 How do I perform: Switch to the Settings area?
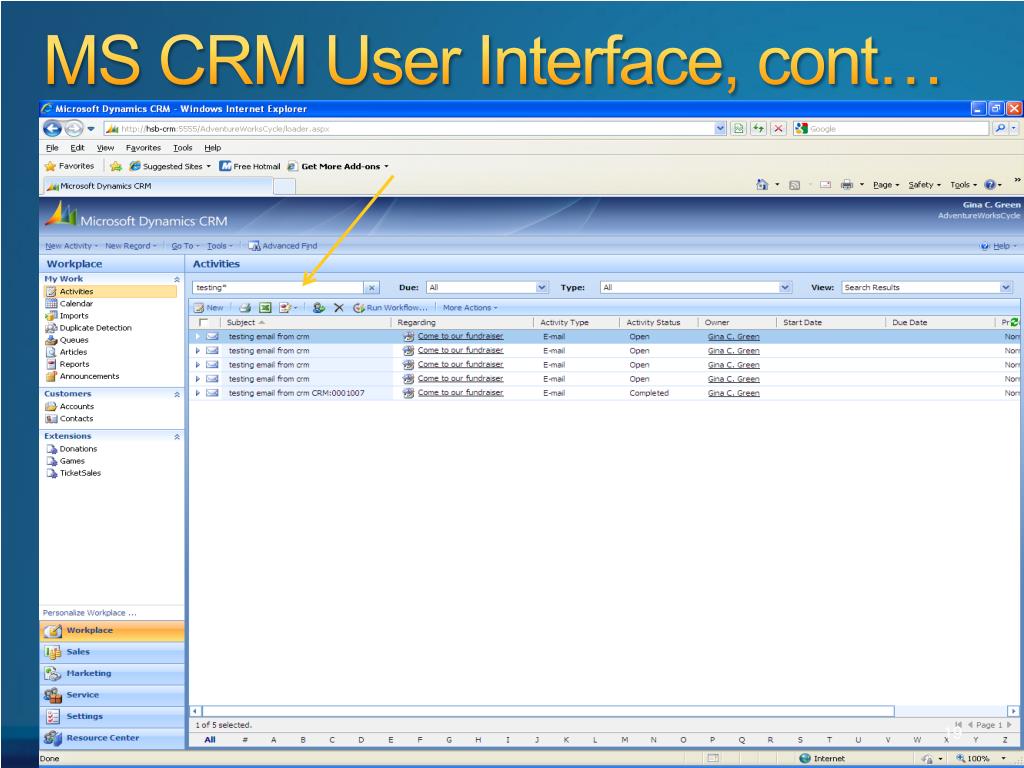coord(112,716)
